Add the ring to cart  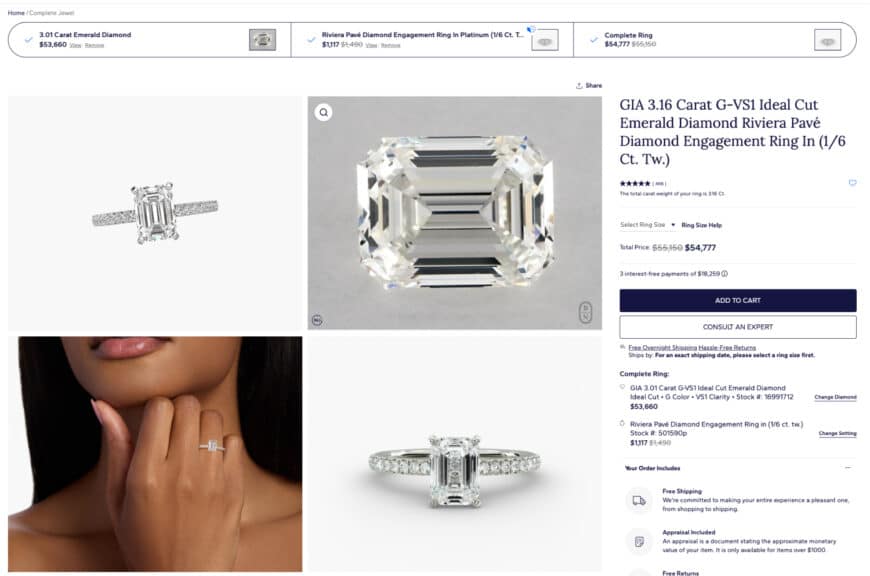738,300
